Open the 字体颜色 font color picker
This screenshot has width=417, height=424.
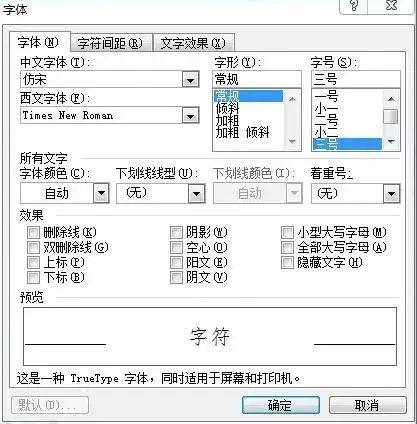(x=101, y=193)
